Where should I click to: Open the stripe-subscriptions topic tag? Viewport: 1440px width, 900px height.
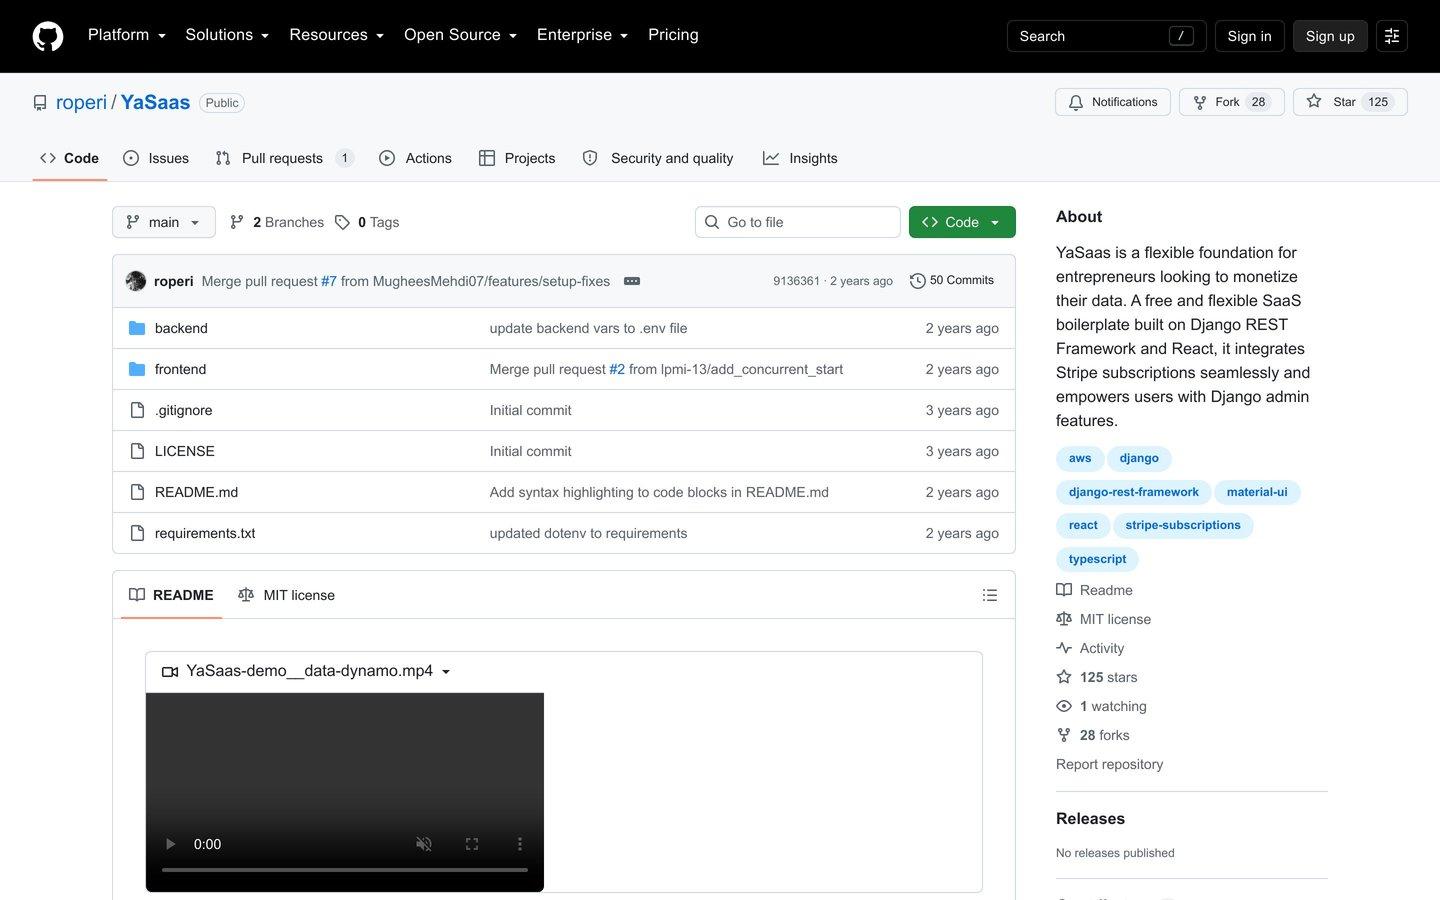[x=1183, y=525]
